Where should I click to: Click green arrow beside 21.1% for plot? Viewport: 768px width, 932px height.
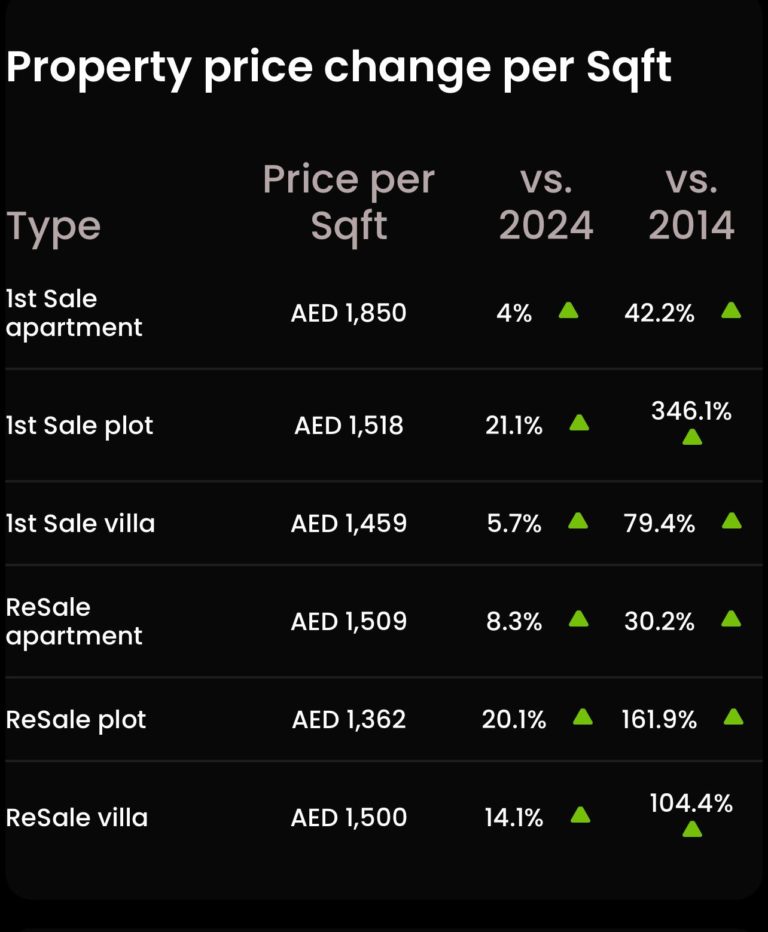[579, 423]
